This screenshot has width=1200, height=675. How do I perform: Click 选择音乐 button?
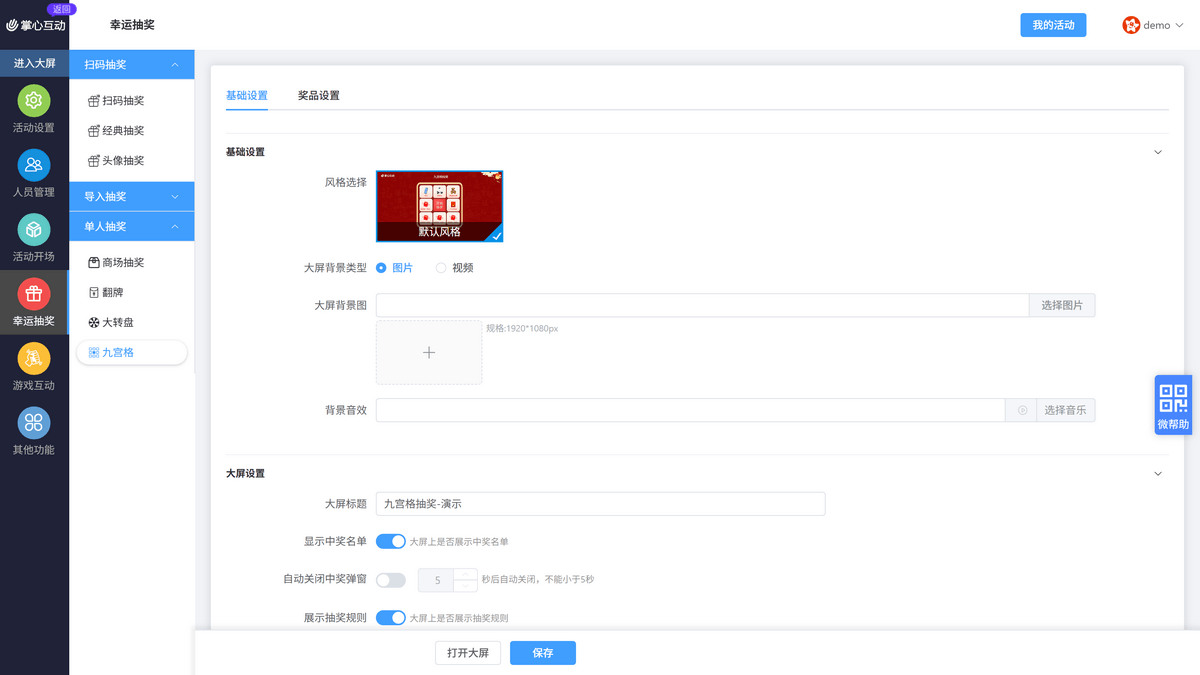pos(1065,410)
